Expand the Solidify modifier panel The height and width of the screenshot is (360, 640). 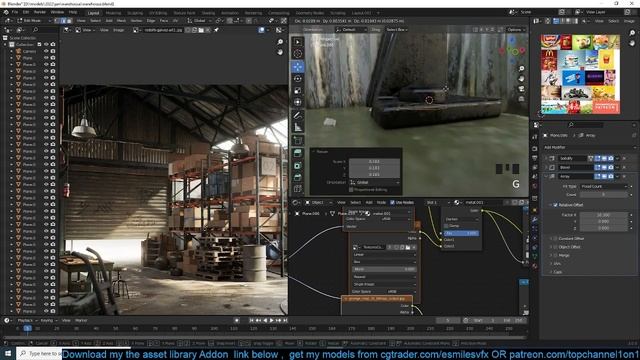pos(547,158)
